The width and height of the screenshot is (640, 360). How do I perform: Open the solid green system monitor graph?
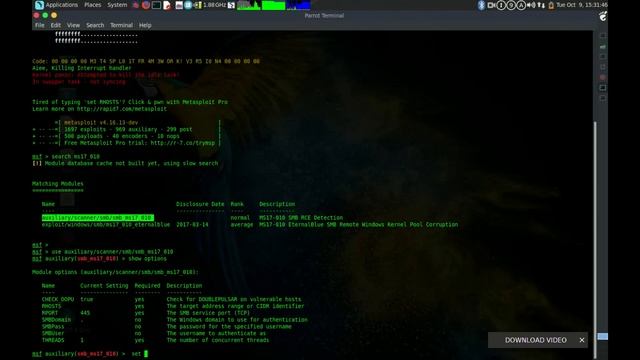tap(273, 5)
